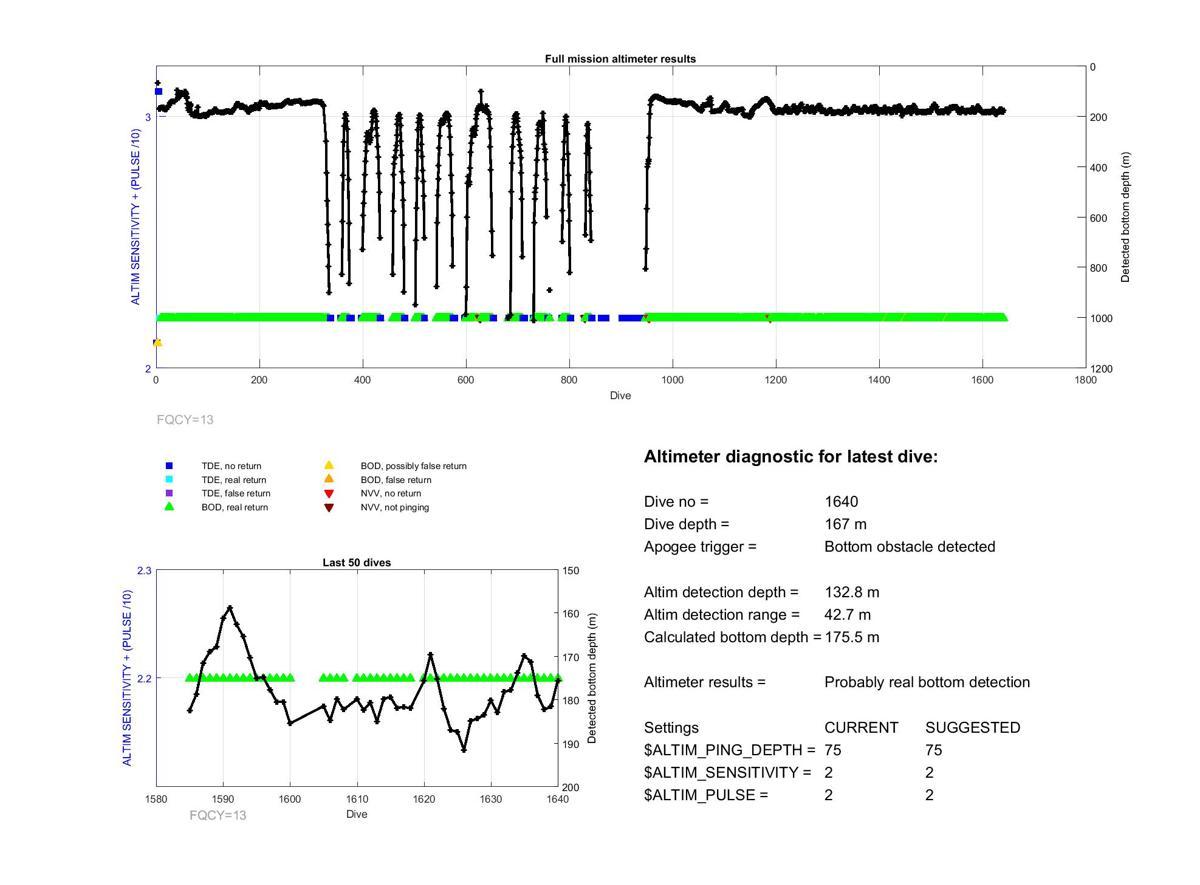
Task: Click the blue square TDE no return legend marker
Action: 169,466
